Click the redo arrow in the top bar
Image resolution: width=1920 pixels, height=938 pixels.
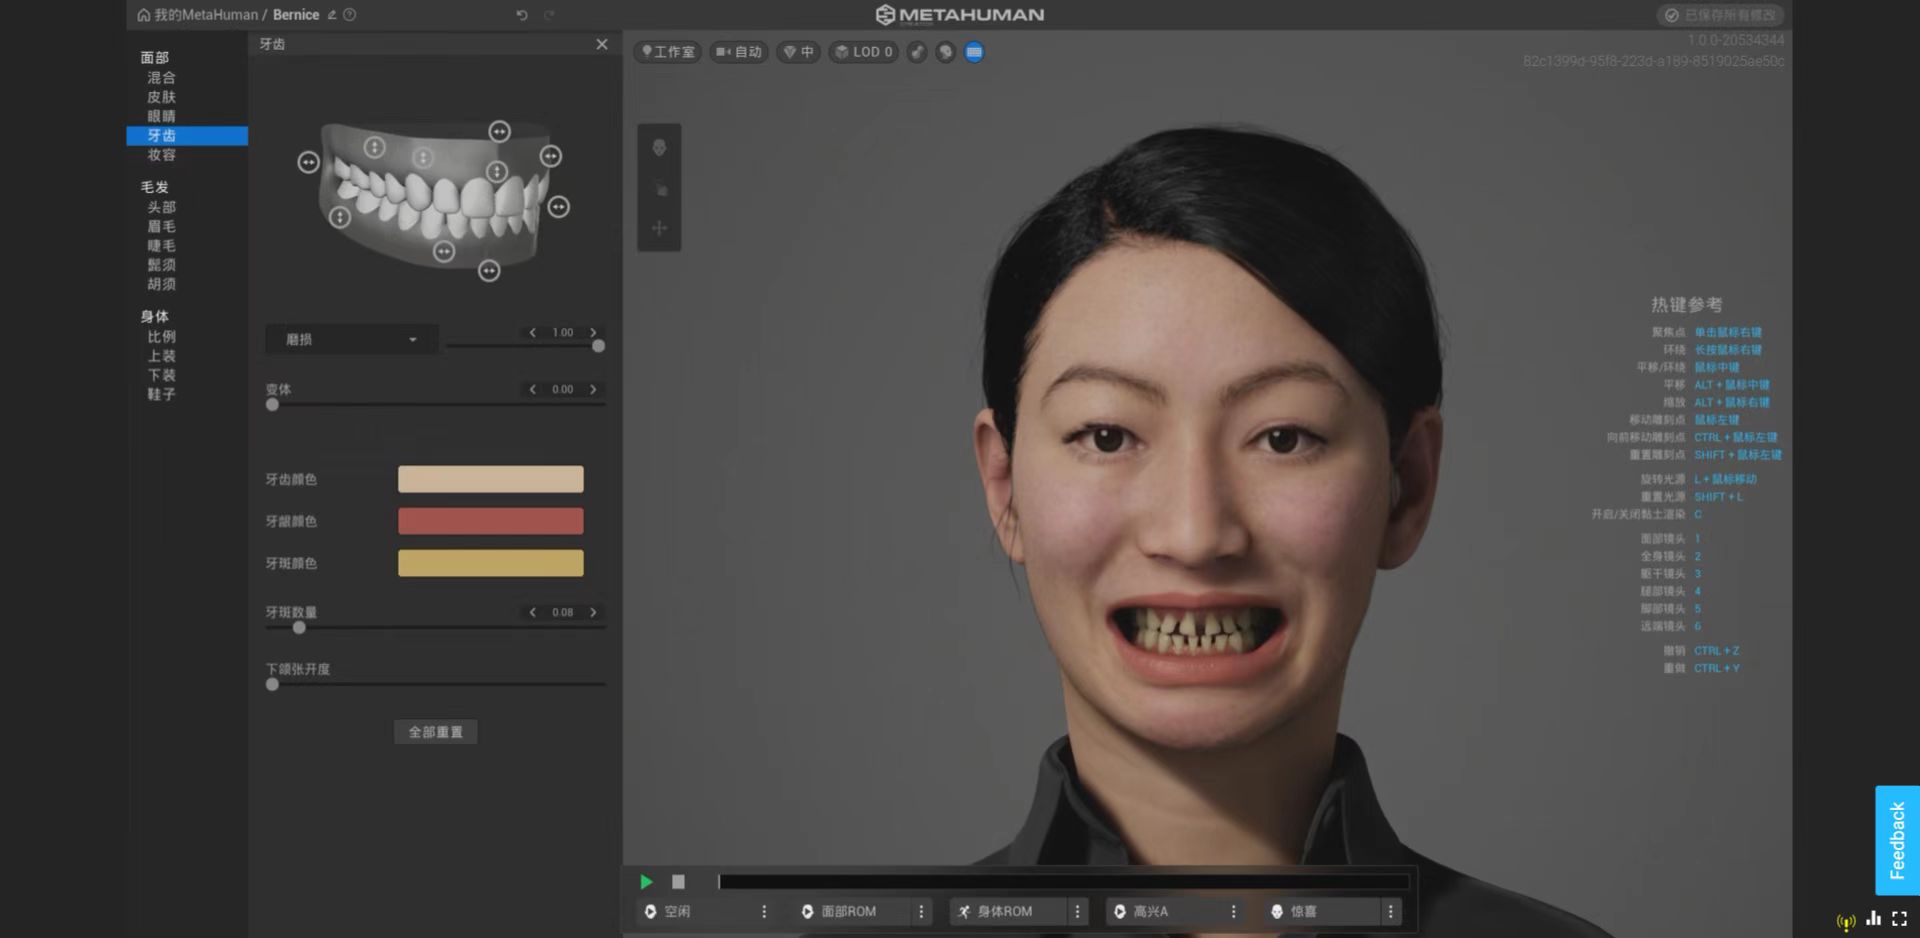(x=549, y=15)
